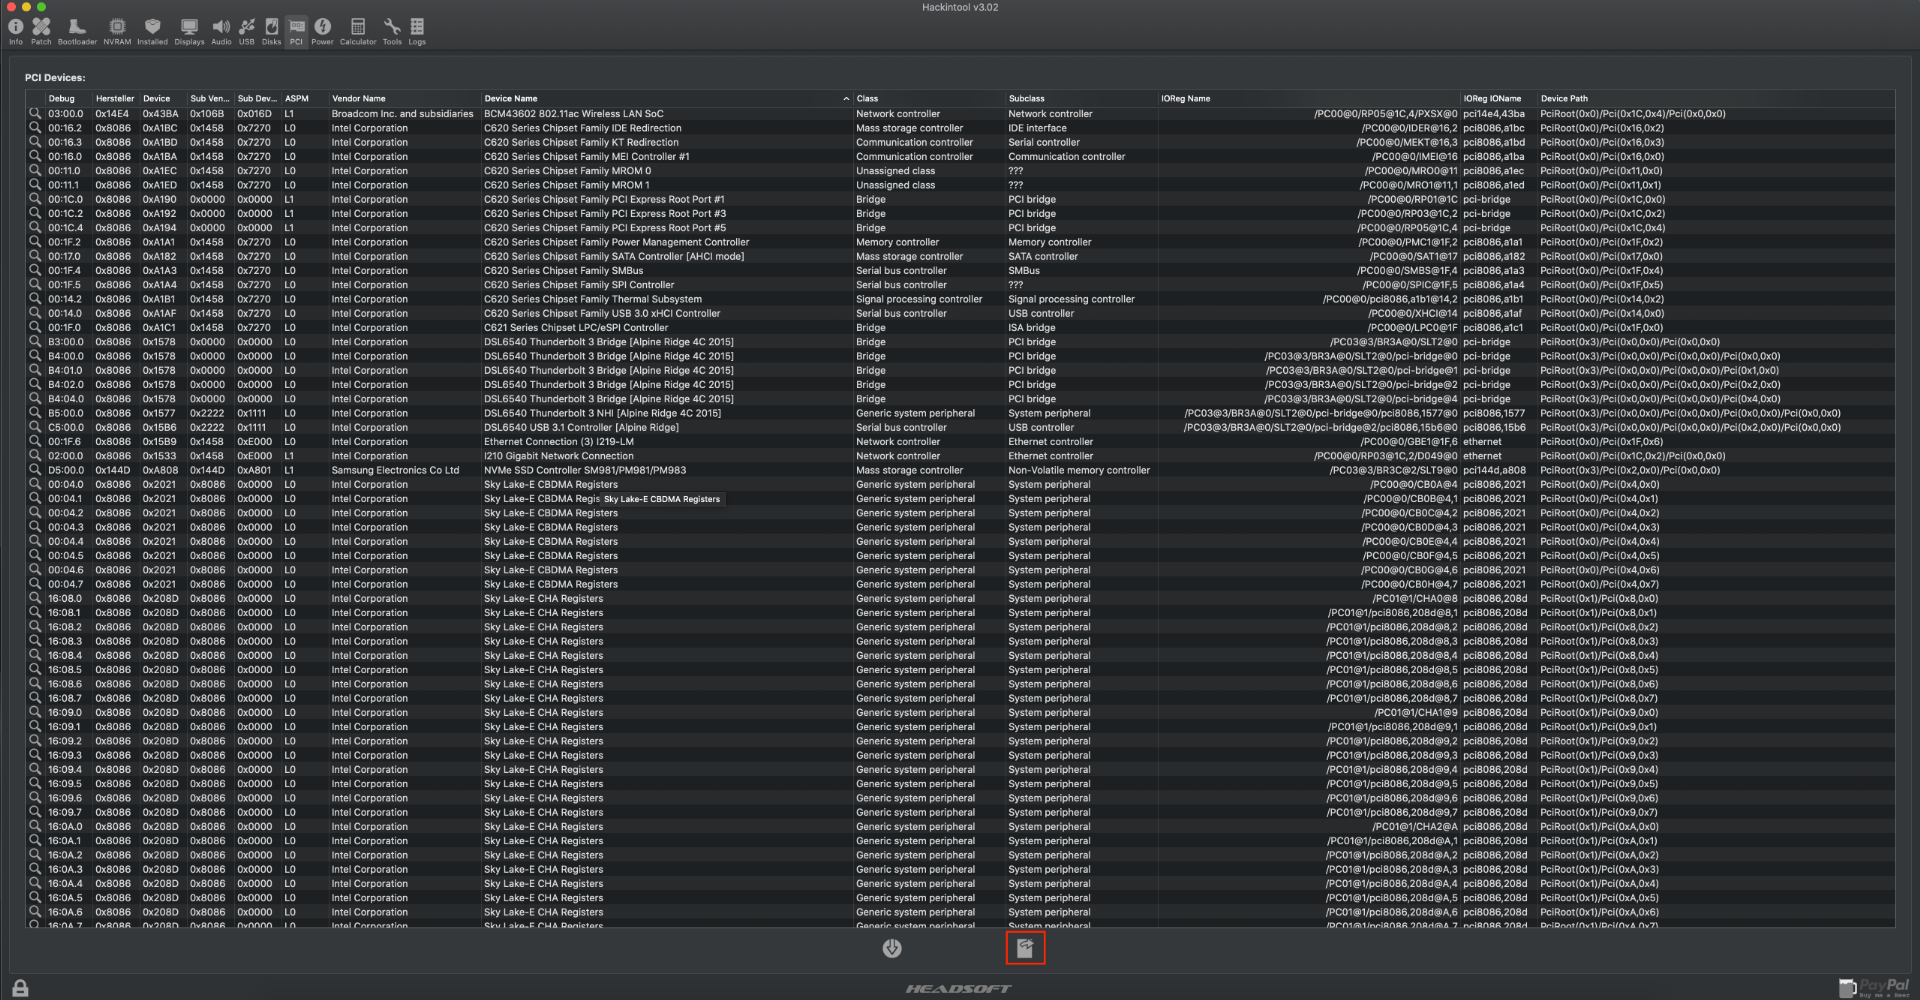Sort by the IOReg Name column header
This screenshot has width=1920, height=1000.
1309,99
